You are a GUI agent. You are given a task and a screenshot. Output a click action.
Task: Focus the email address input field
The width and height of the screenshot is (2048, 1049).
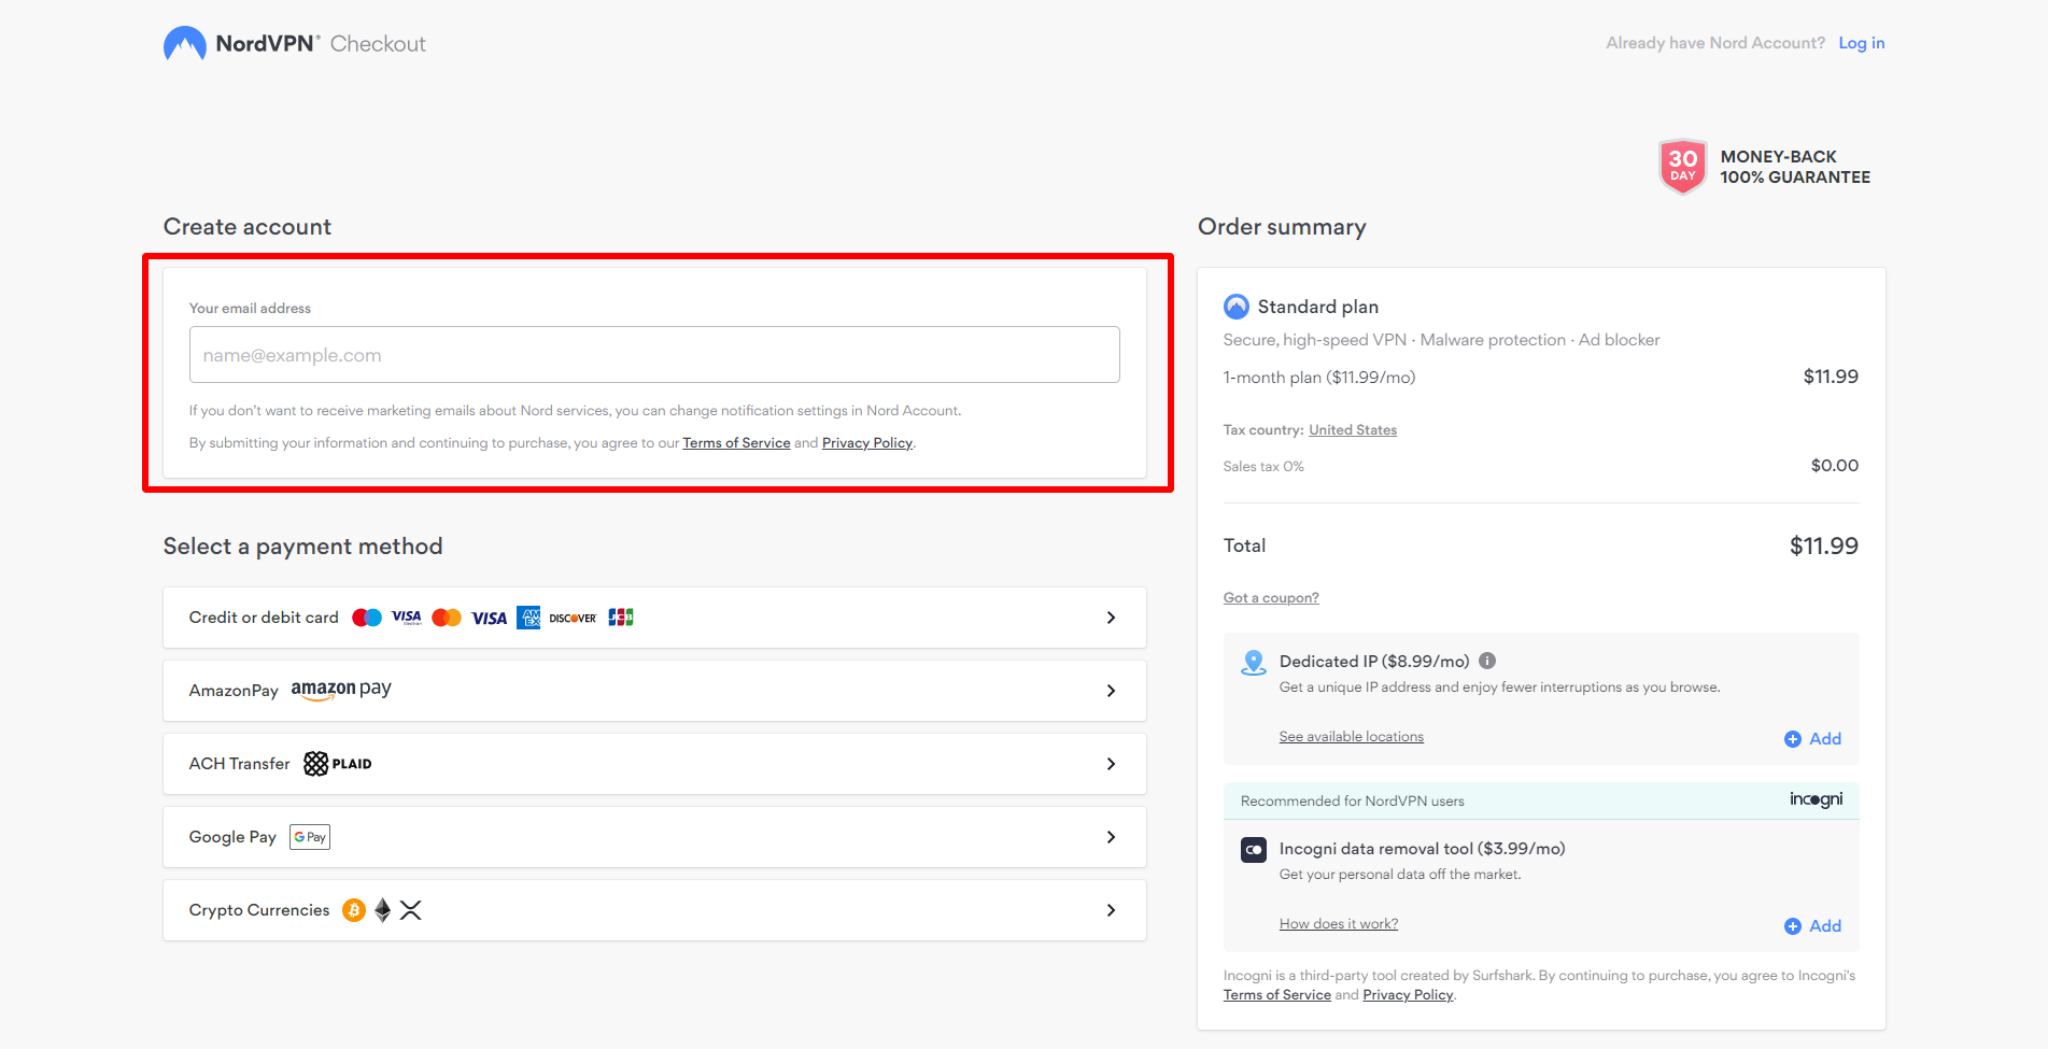pyautogui.click(x=654, y=354)
